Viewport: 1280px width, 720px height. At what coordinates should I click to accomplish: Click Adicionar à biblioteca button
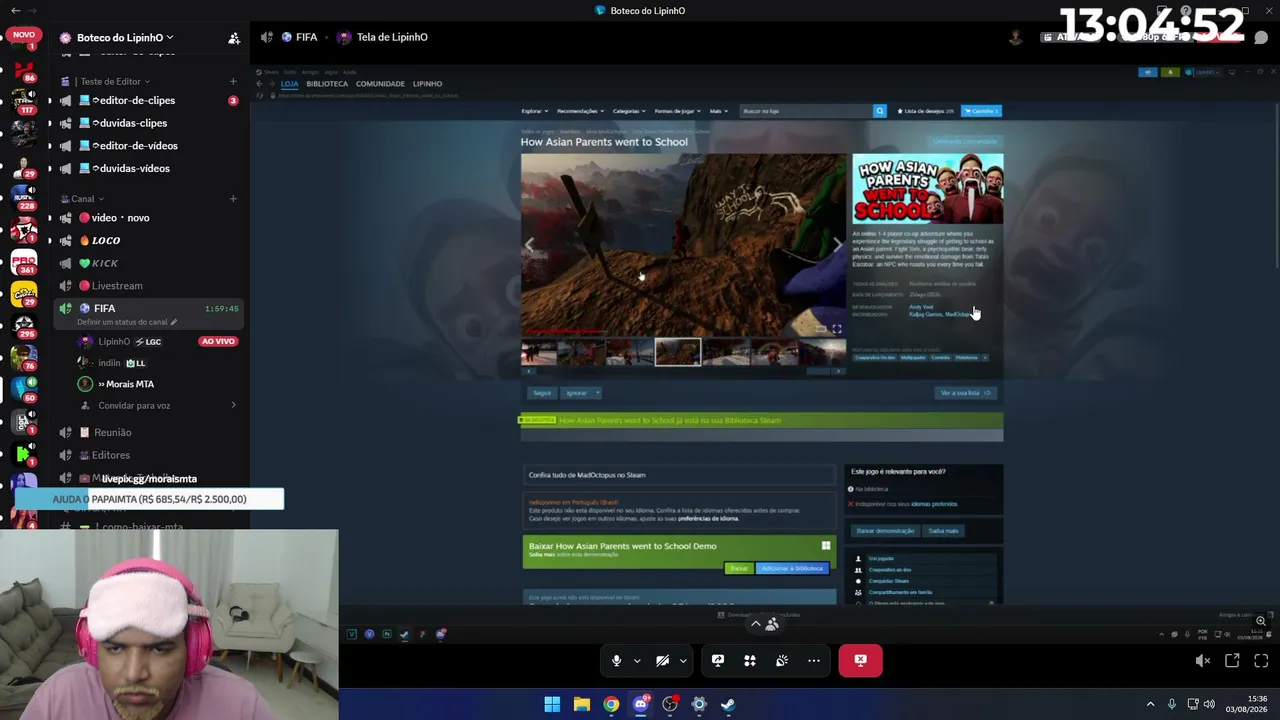click(792, 568)
